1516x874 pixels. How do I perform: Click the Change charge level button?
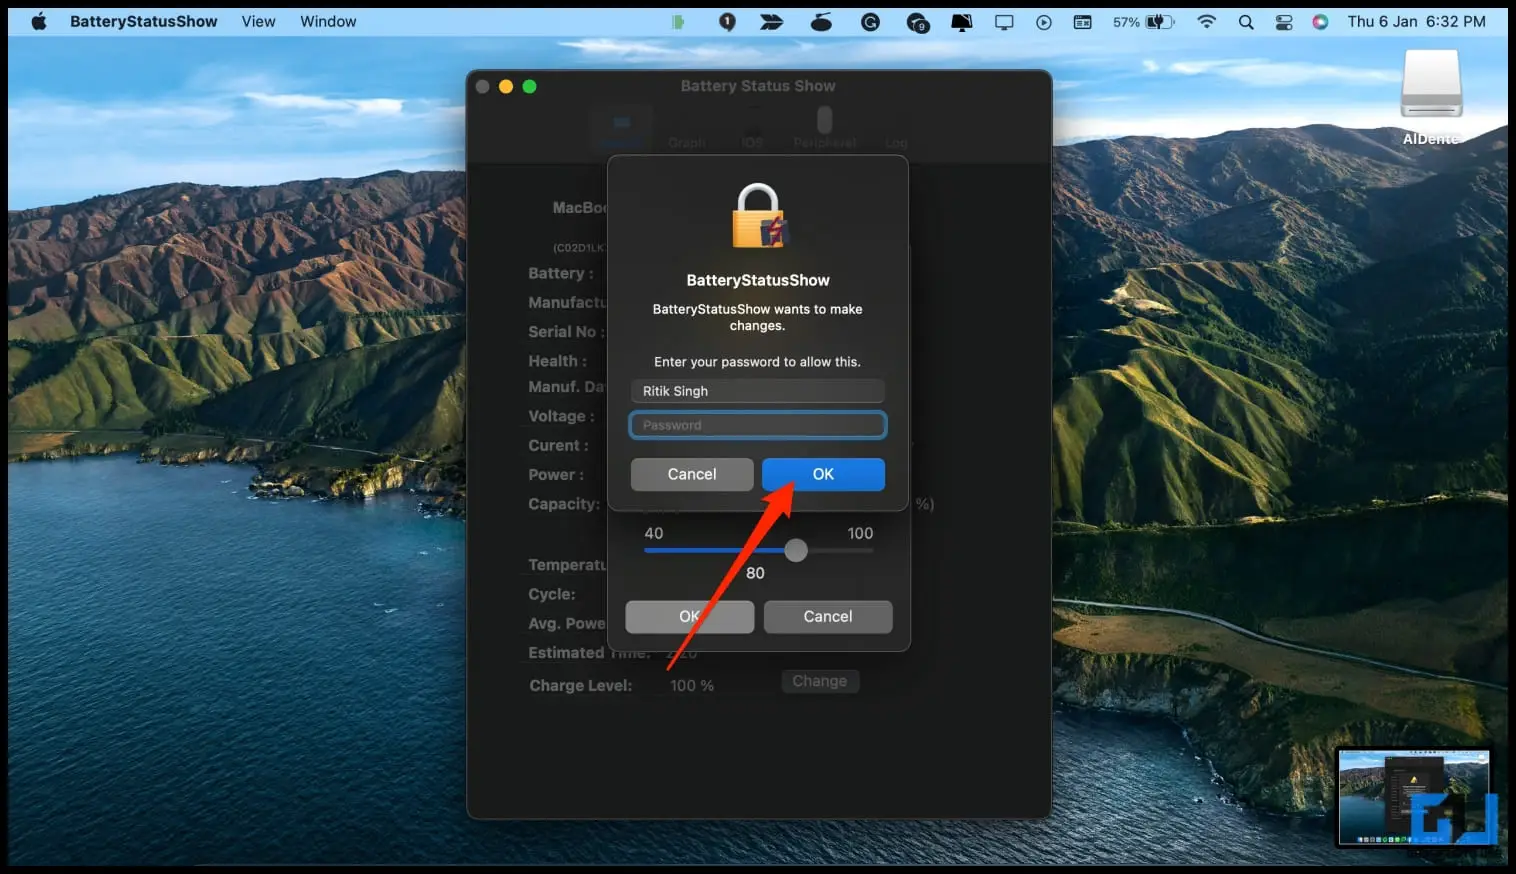820,681
